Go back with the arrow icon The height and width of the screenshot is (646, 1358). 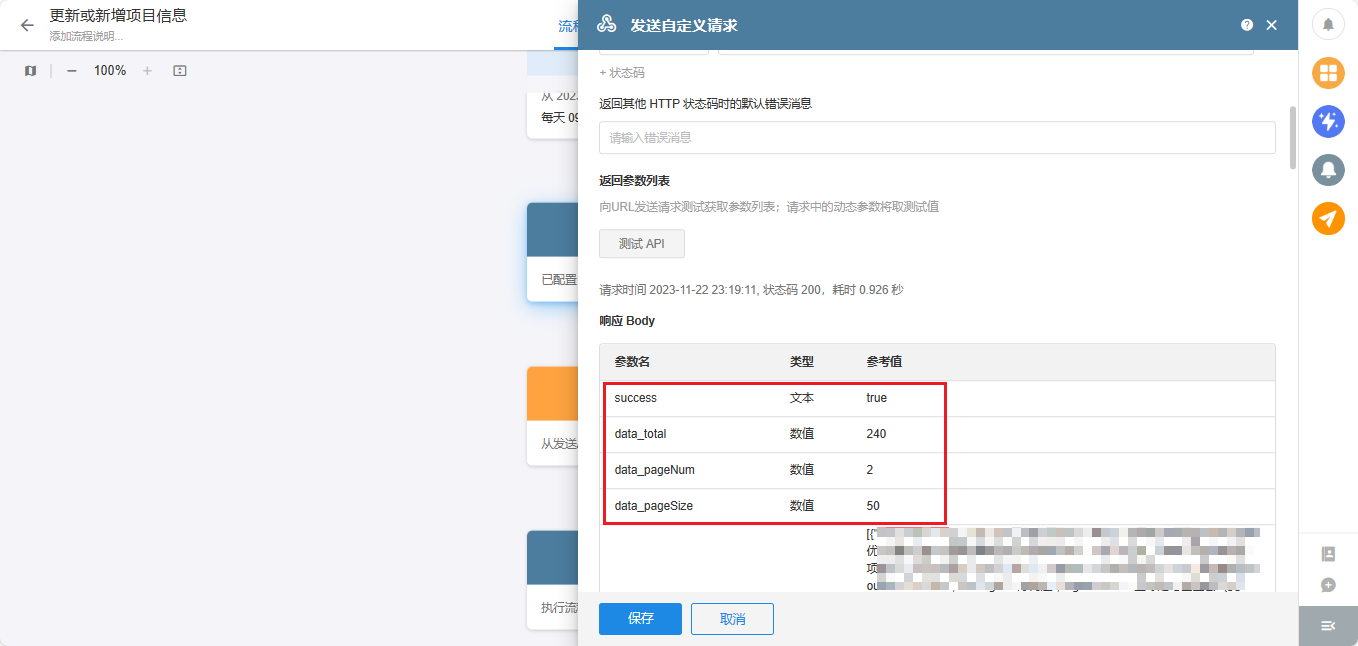[x=27, y=25]
